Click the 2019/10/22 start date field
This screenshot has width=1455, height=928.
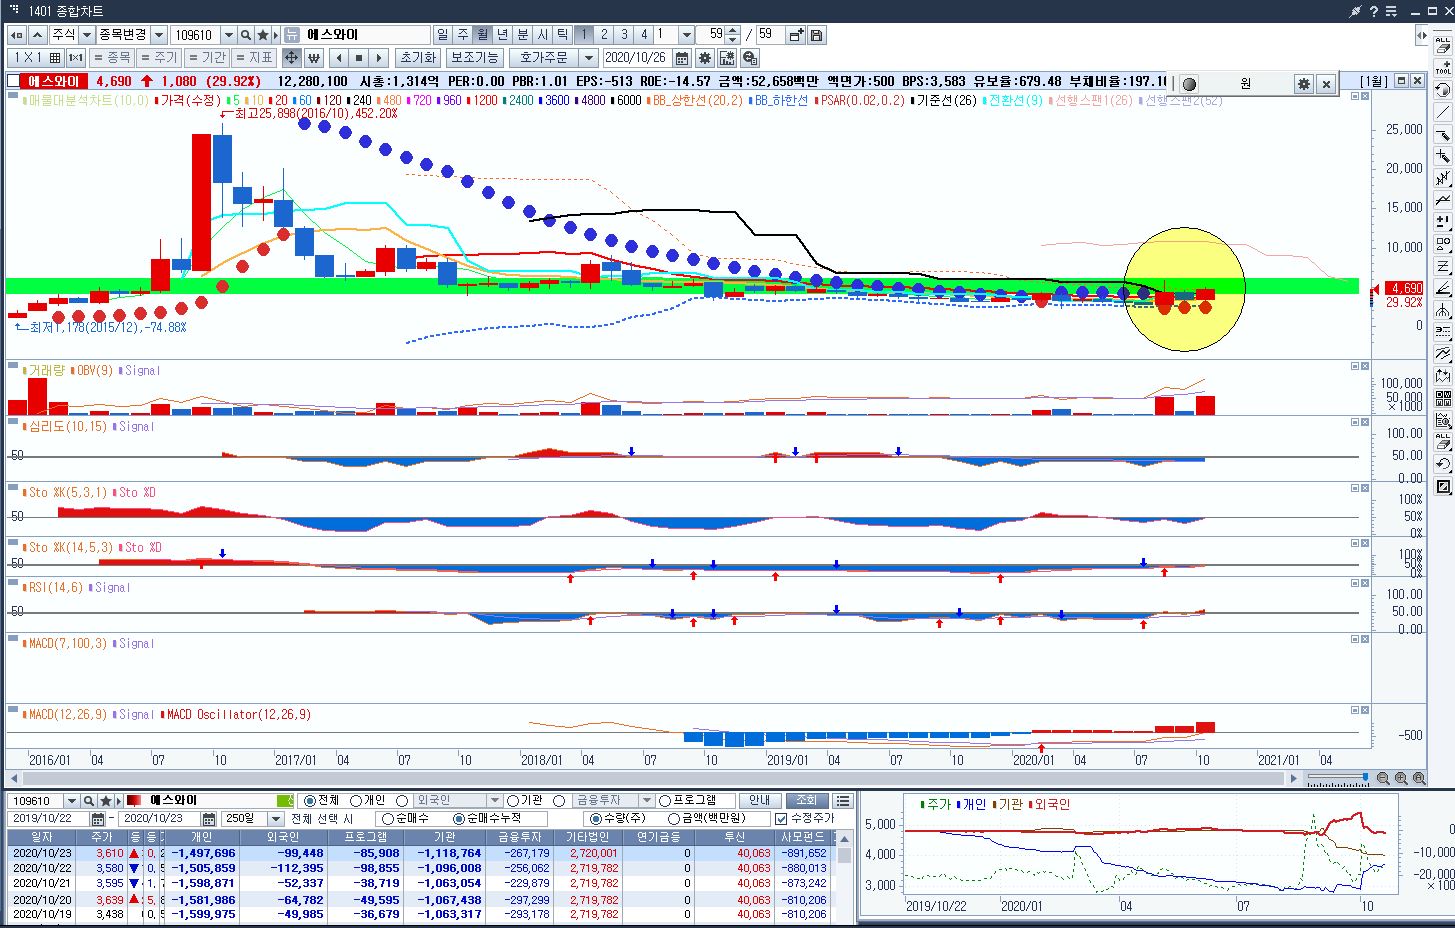pyautogui.click(x=50, y=819)
